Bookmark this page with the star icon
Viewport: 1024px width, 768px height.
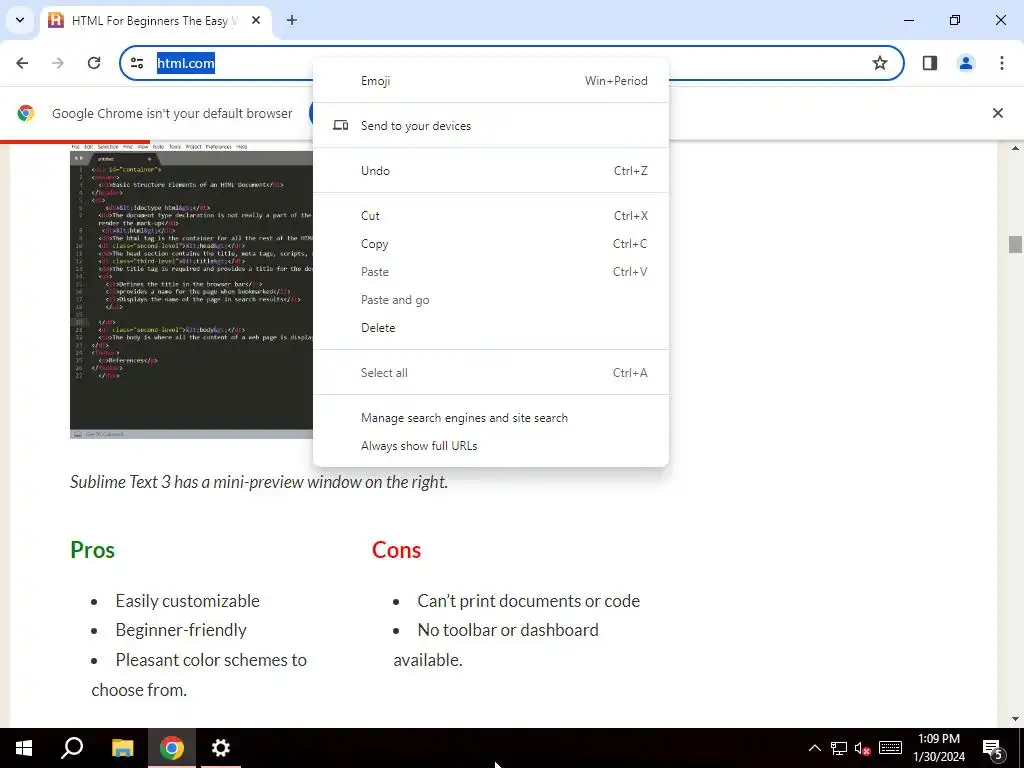880,63
